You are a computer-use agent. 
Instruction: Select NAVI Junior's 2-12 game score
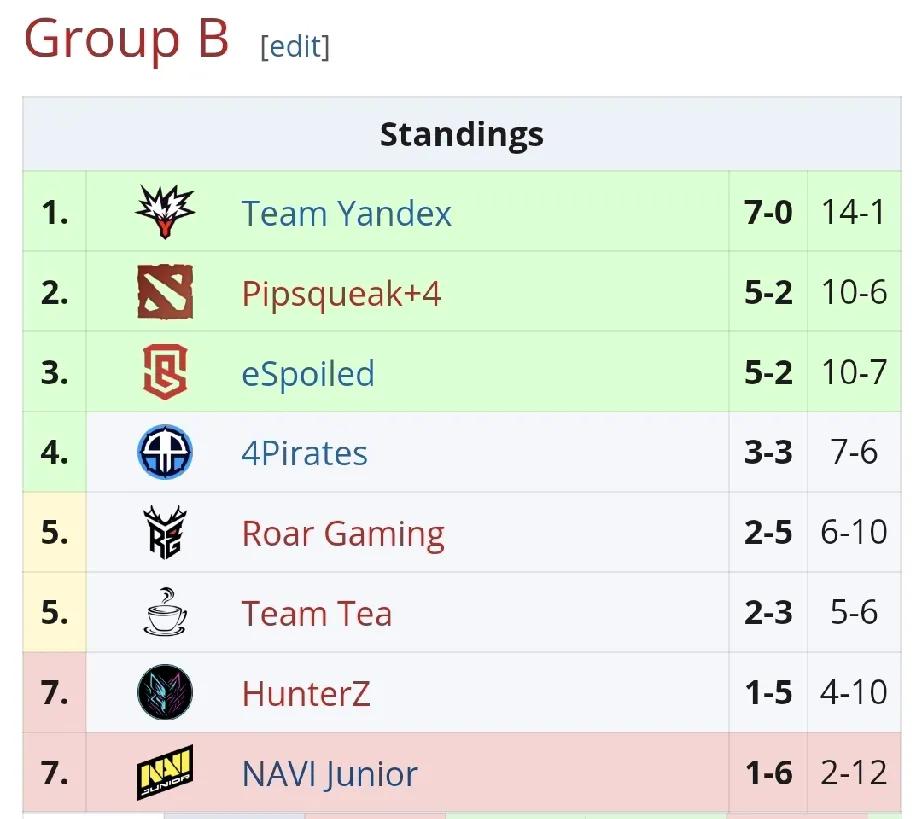pos(854,773)
